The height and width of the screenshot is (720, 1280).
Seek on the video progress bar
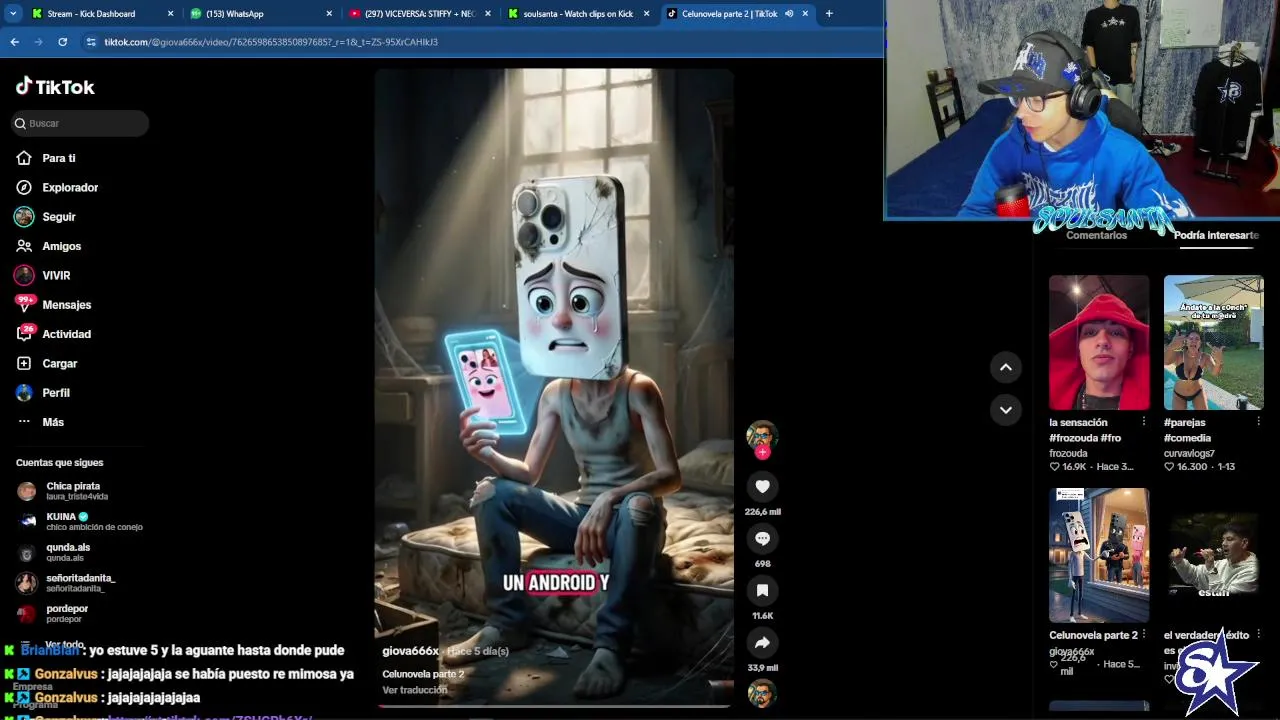(554, 706)
